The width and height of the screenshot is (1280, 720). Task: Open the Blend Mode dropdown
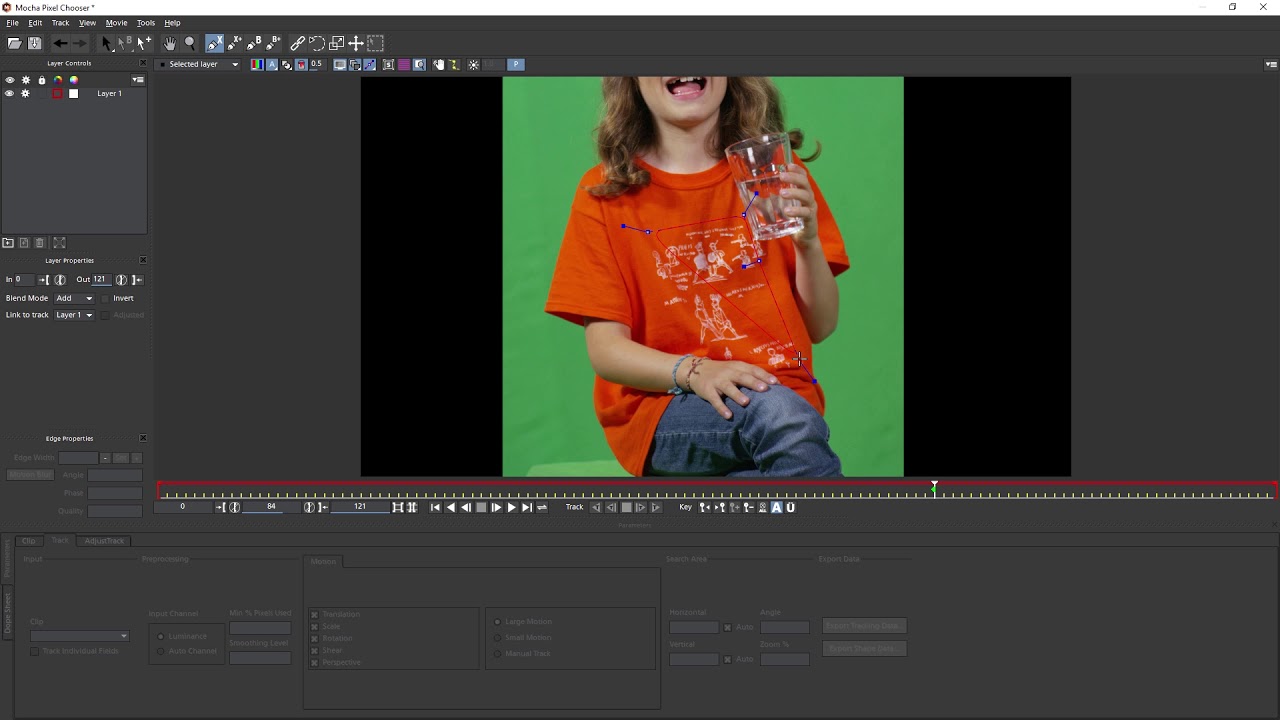point(74,298)
